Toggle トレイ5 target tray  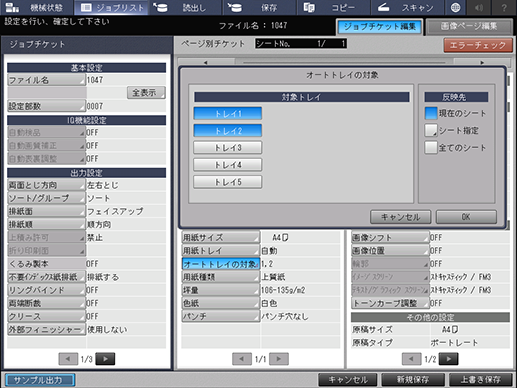(x=228, y=182)
